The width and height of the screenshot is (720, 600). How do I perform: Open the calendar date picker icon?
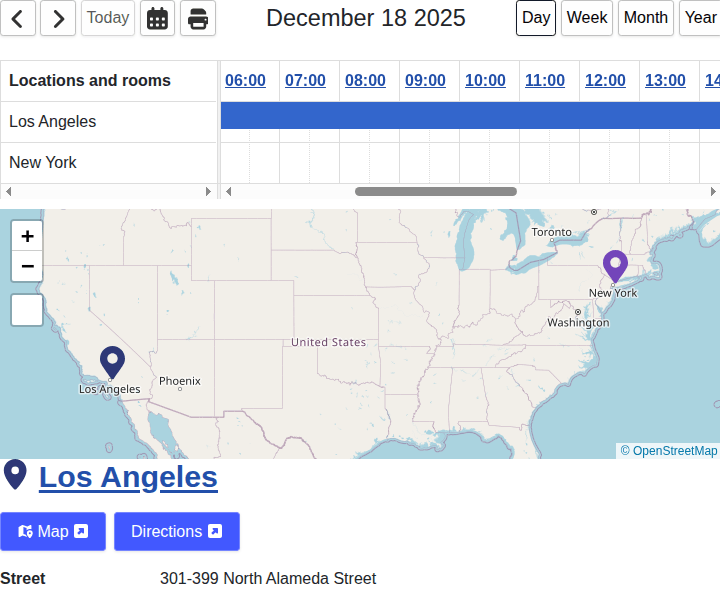pyautogui.click(x=157, y=18)
